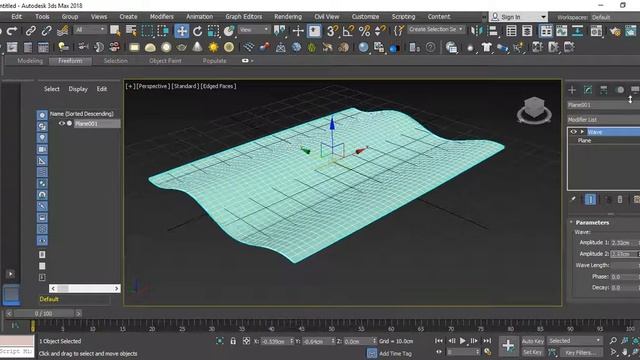
Task: Click the Edged Faces shading label
Action: (x=218, y=86)
